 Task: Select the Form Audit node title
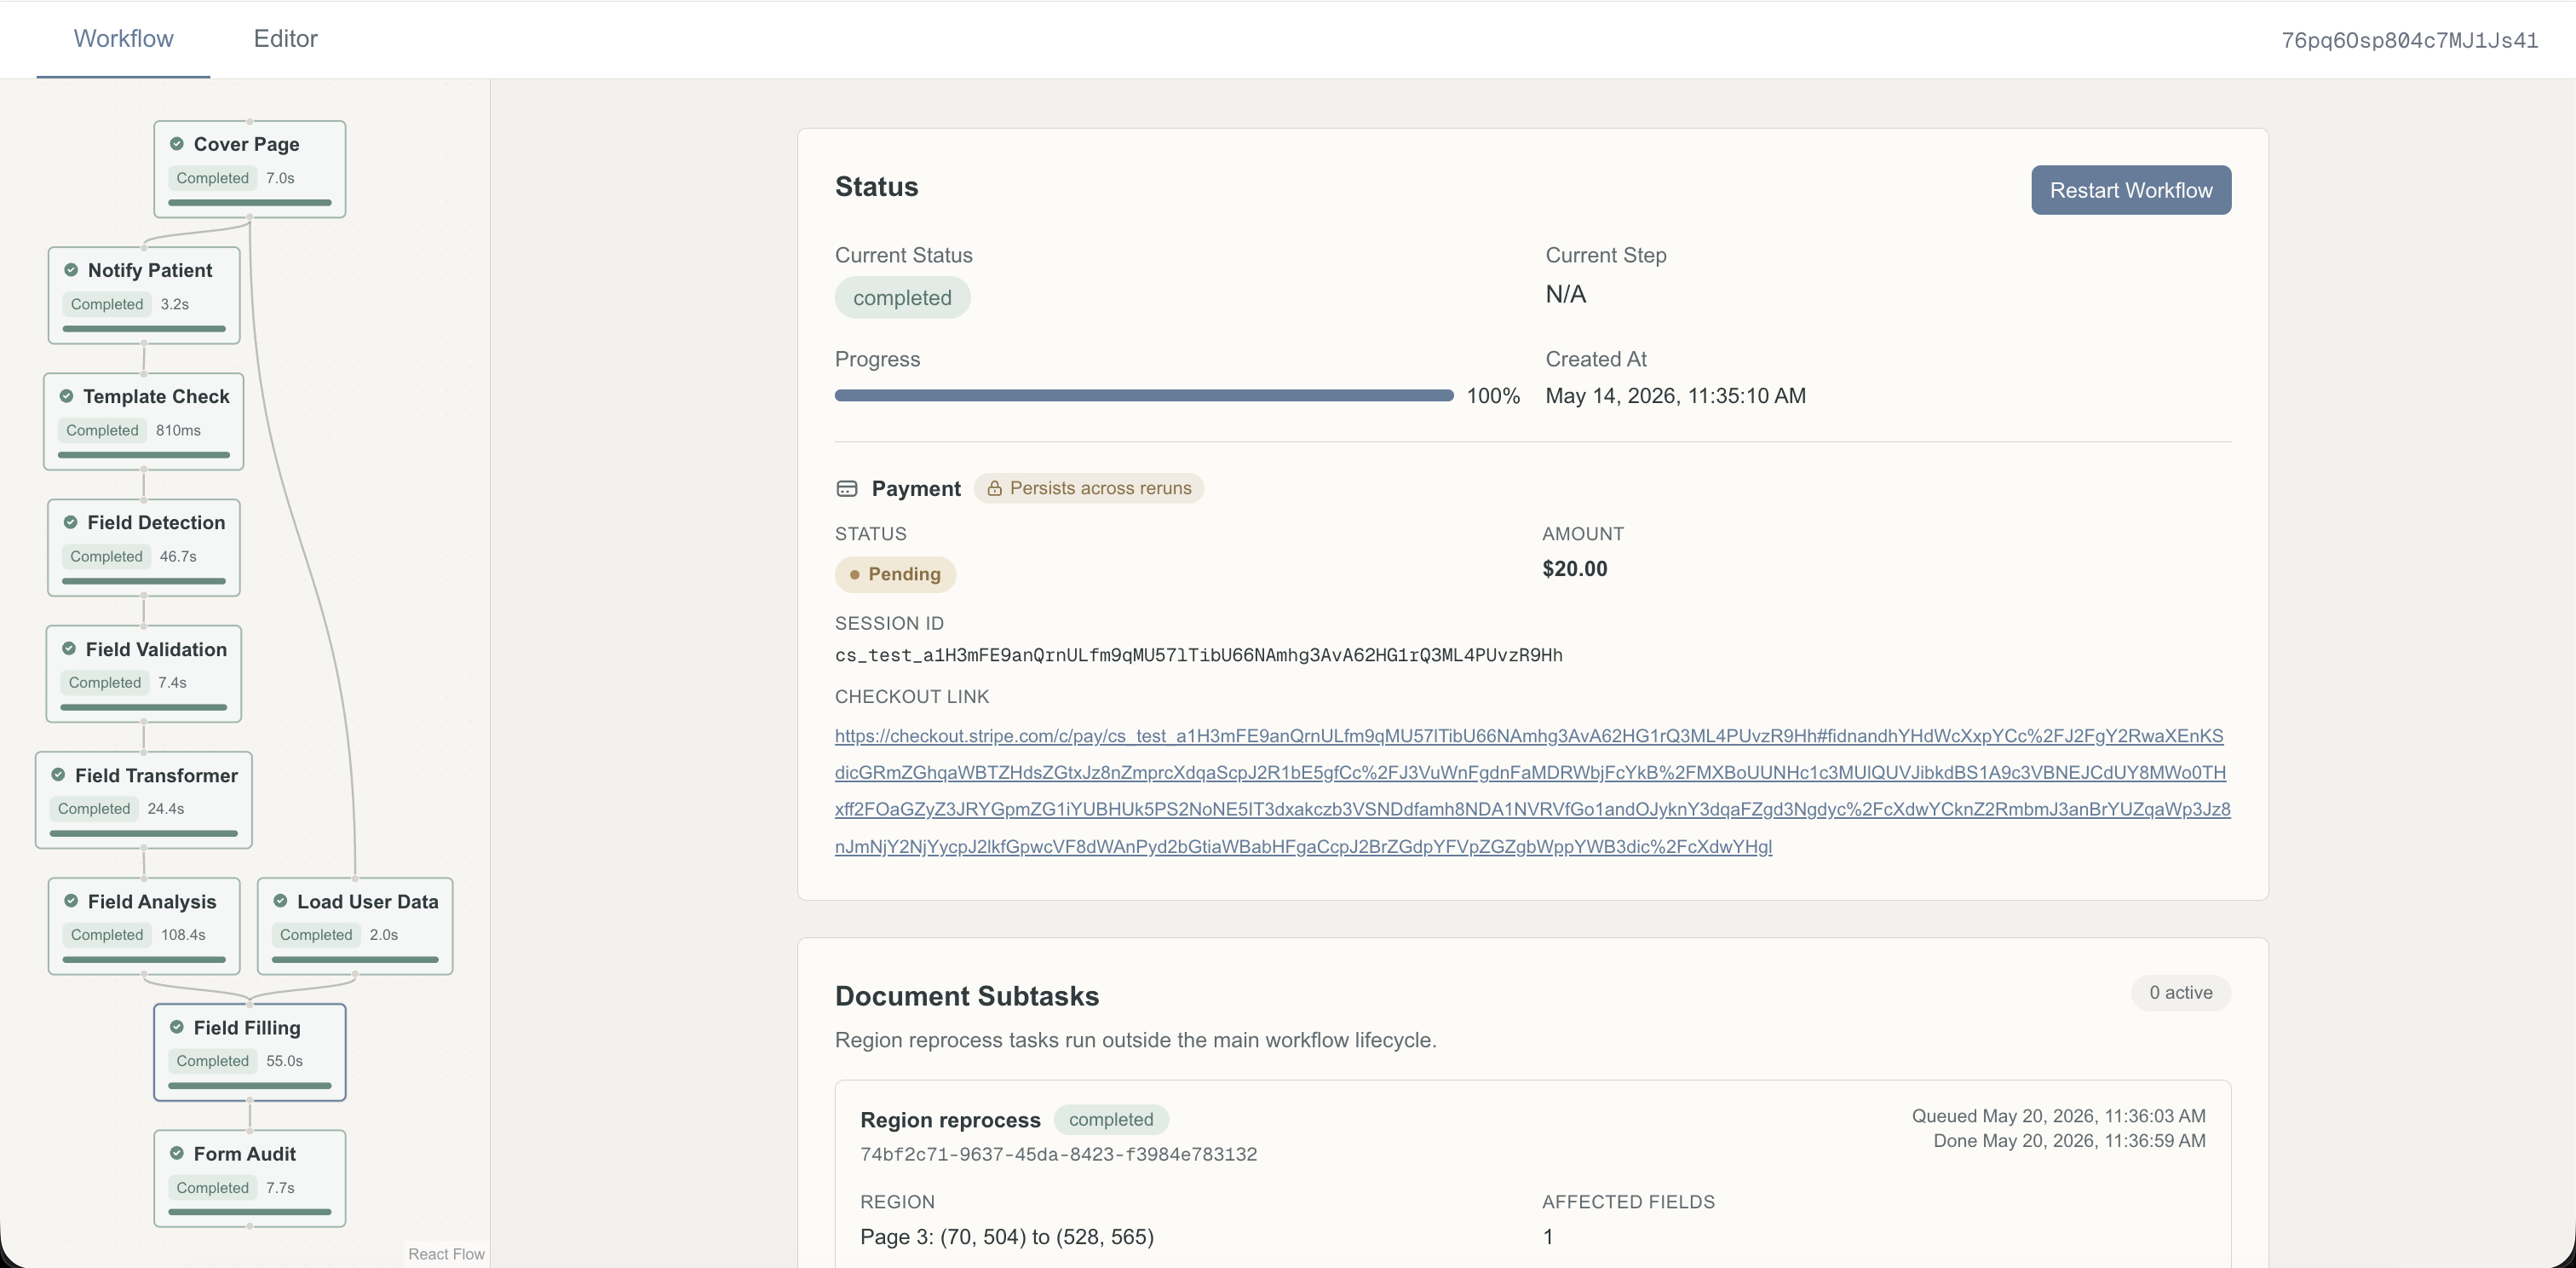pos(245,1153)
